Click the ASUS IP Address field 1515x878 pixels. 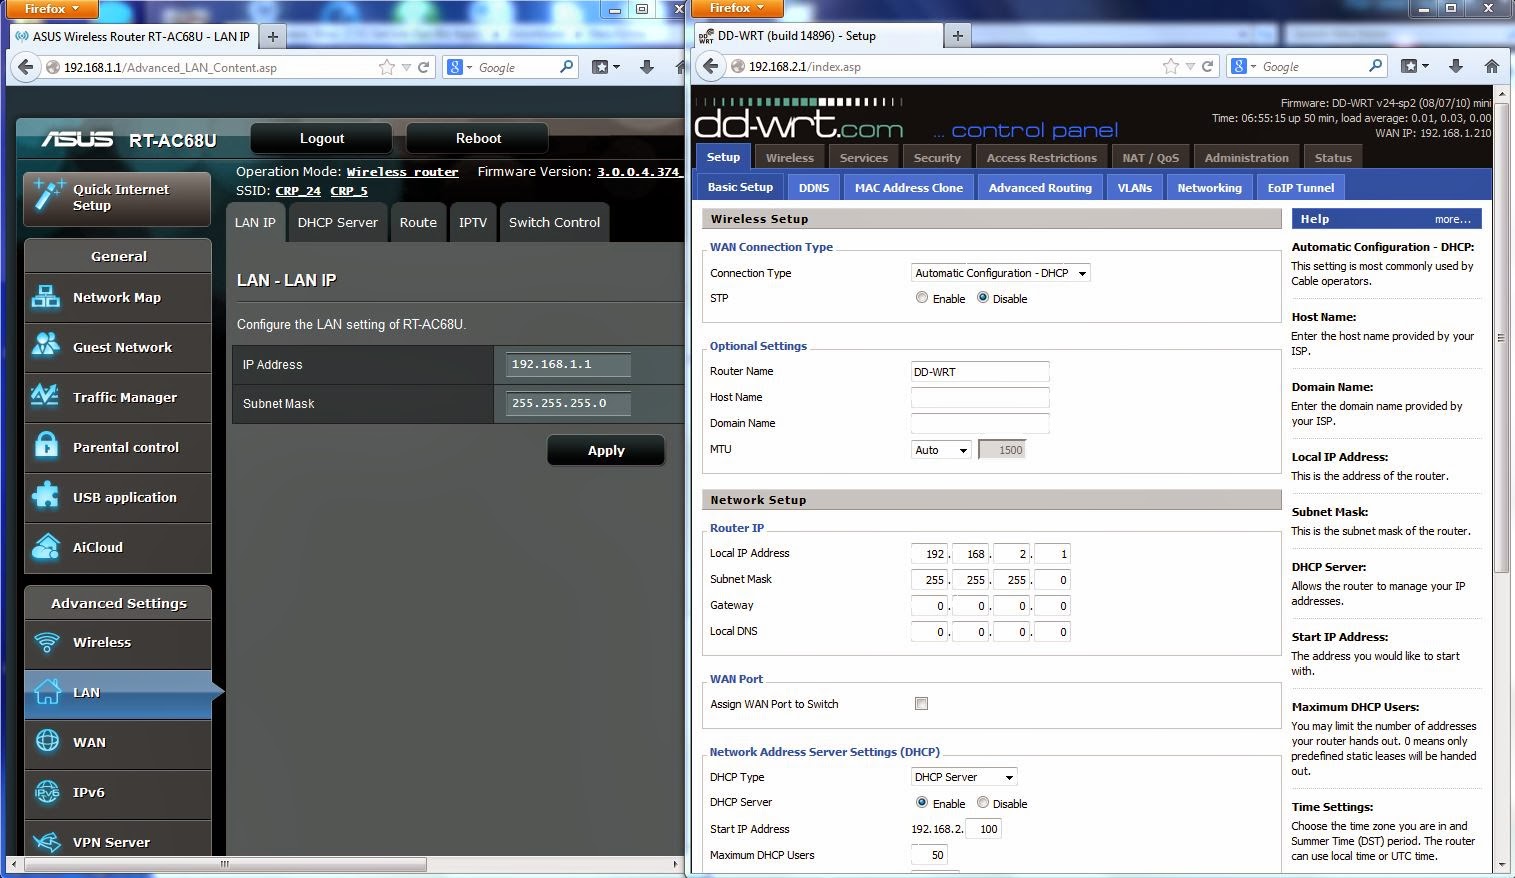click(x=568, y=365)
